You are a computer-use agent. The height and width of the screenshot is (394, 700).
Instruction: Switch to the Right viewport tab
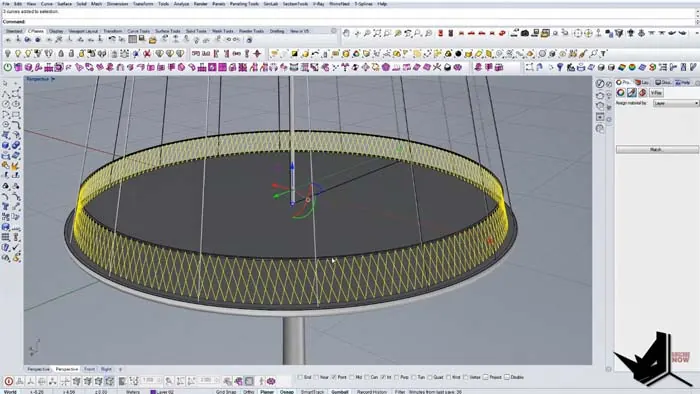coord(106,369)
